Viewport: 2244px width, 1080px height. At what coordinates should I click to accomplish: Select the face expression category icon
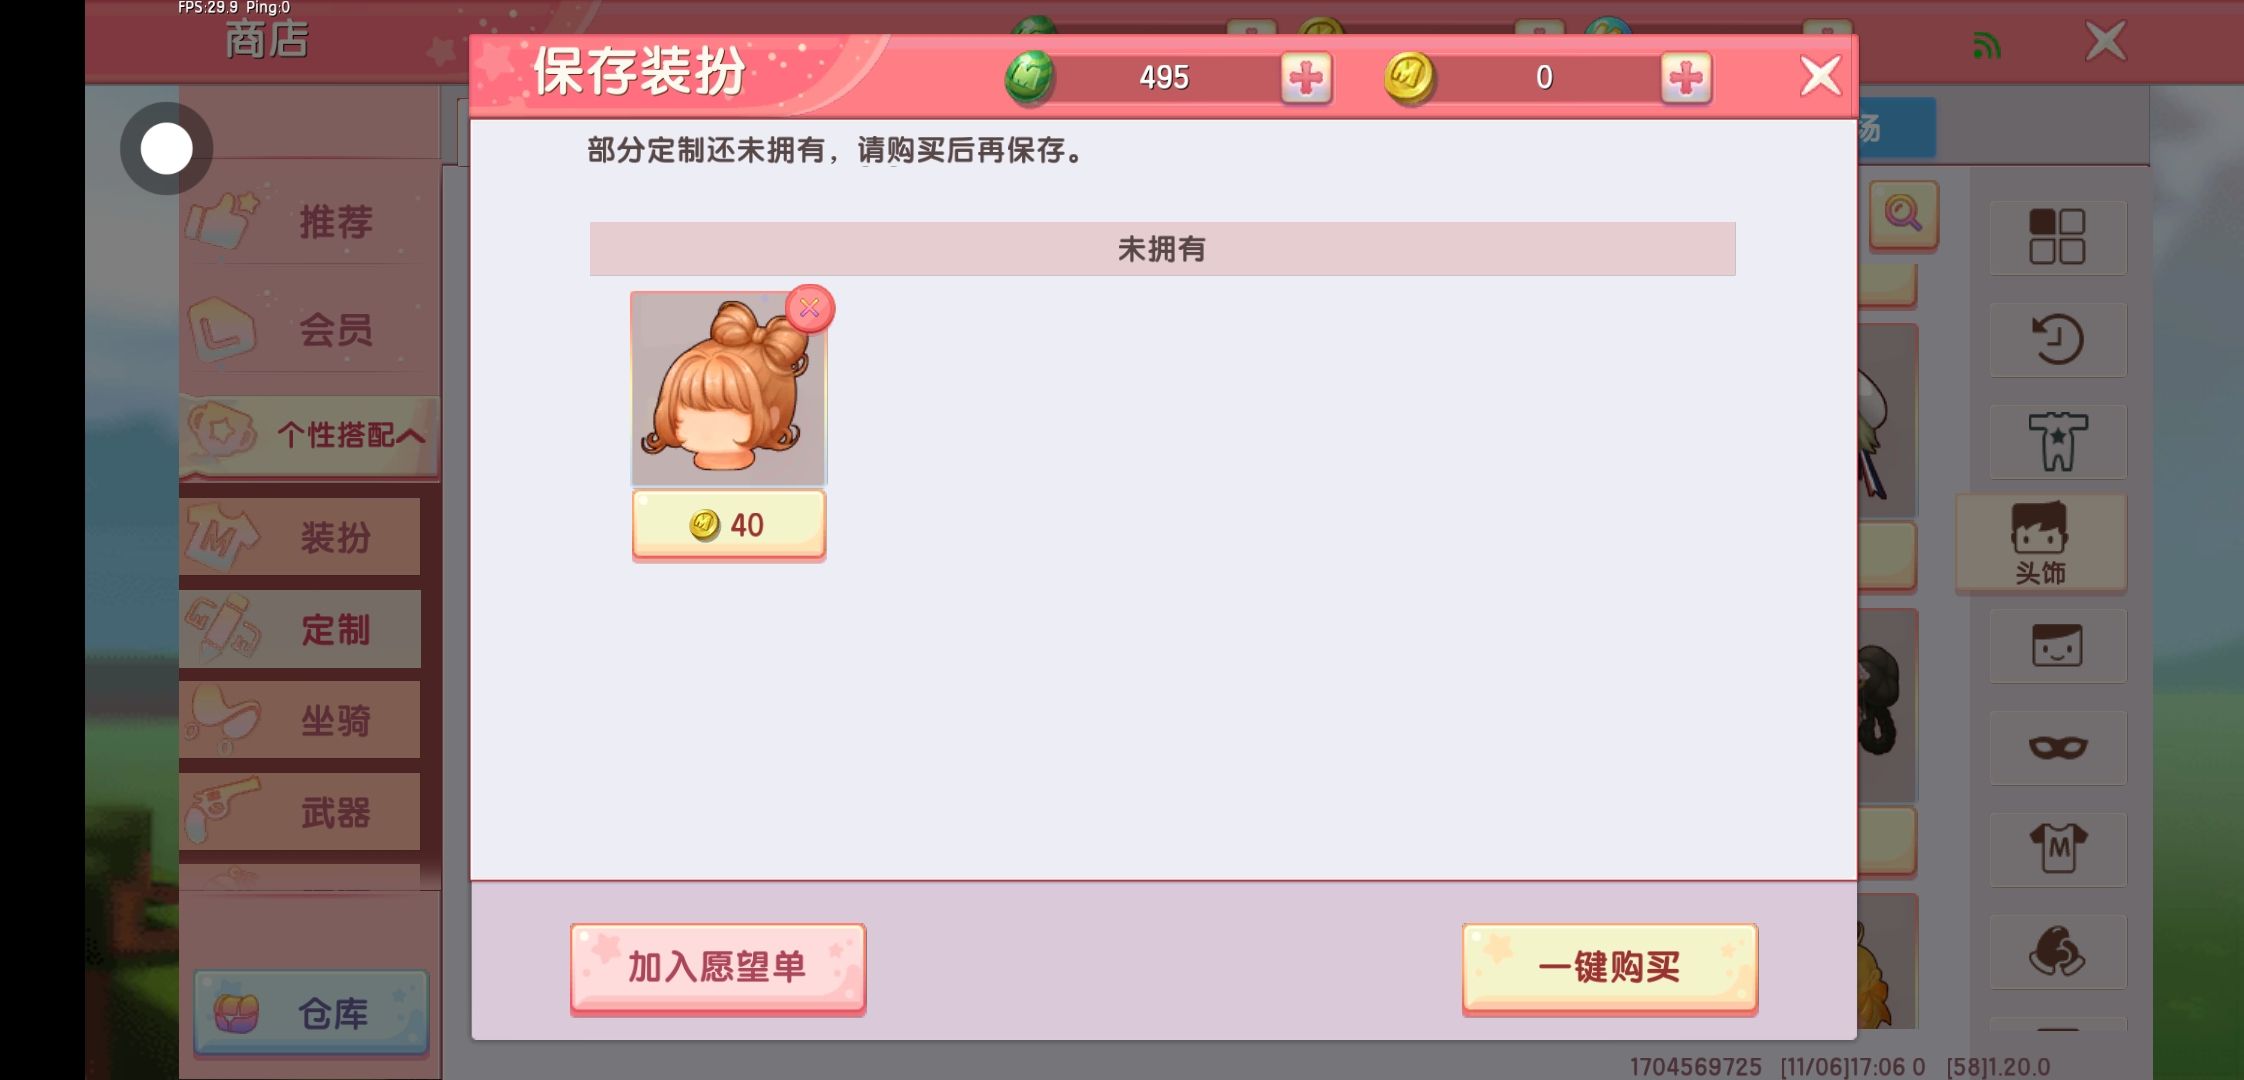tap(2057, 646)
